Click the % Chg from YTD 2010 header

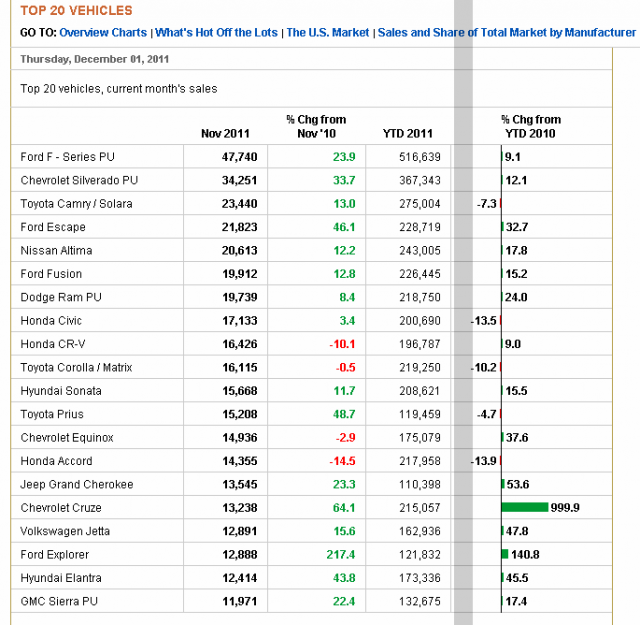(x=531, y=127)
